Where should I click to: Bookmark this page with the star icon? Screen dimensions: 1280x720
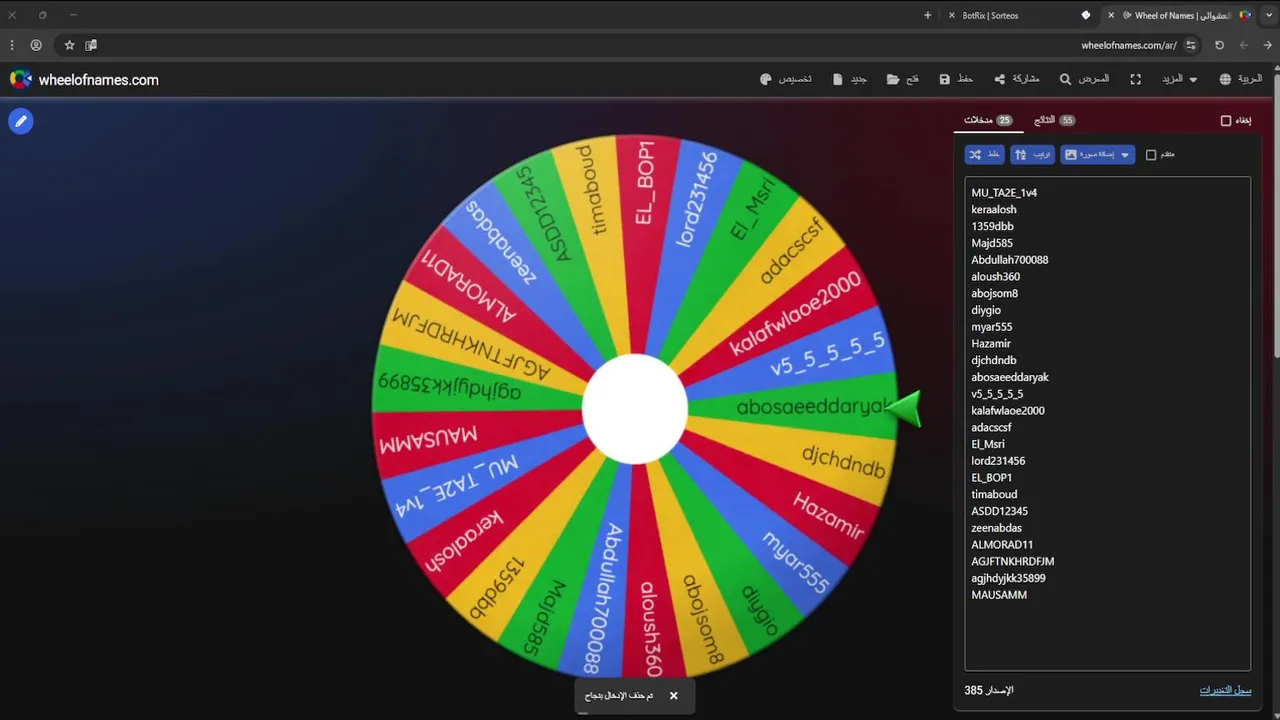pos(69,45)
